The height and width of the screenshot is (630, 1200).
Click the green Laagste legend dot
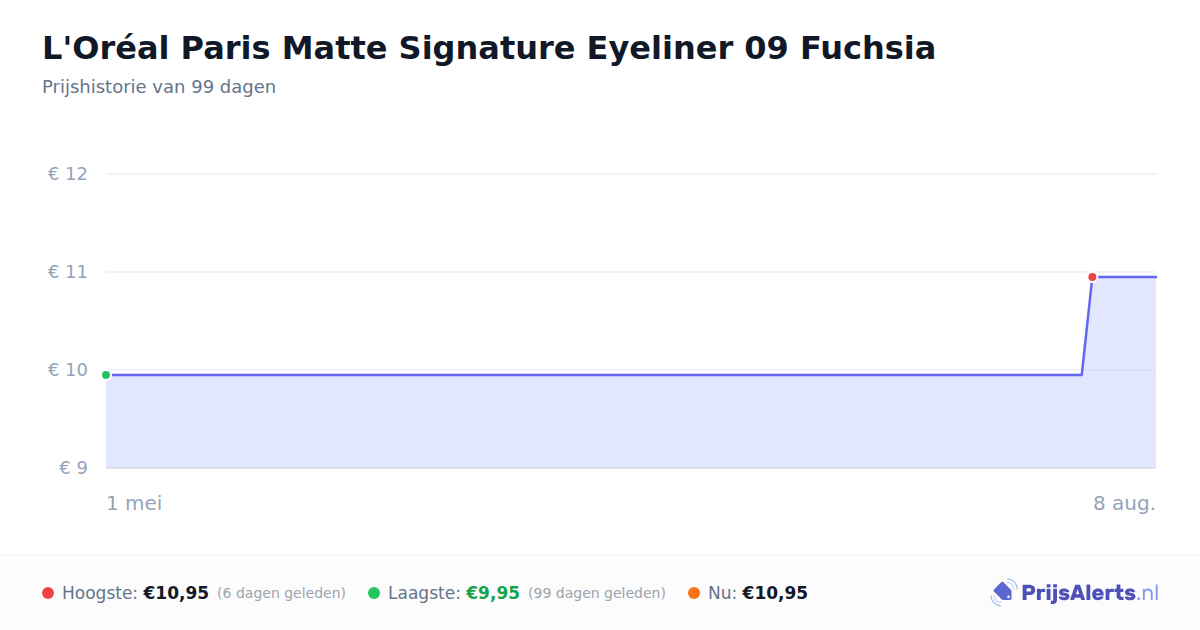point(374,593)
